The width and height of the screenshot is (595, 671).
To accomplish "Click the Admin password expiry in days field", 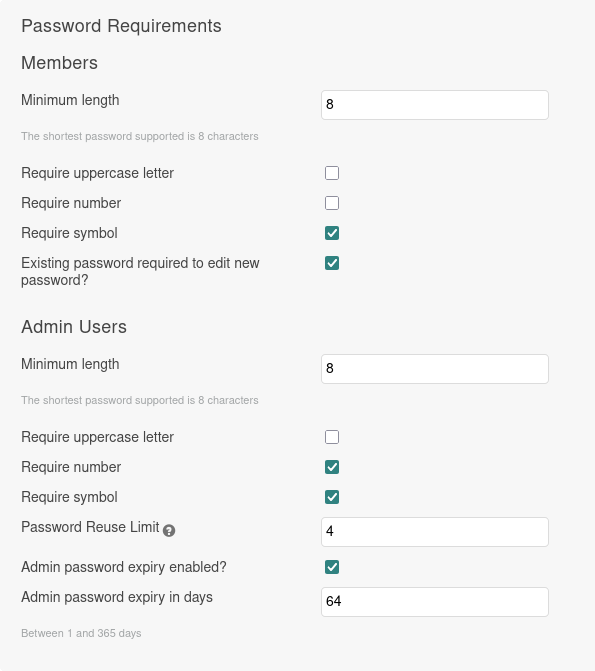I will click(435, 602).
